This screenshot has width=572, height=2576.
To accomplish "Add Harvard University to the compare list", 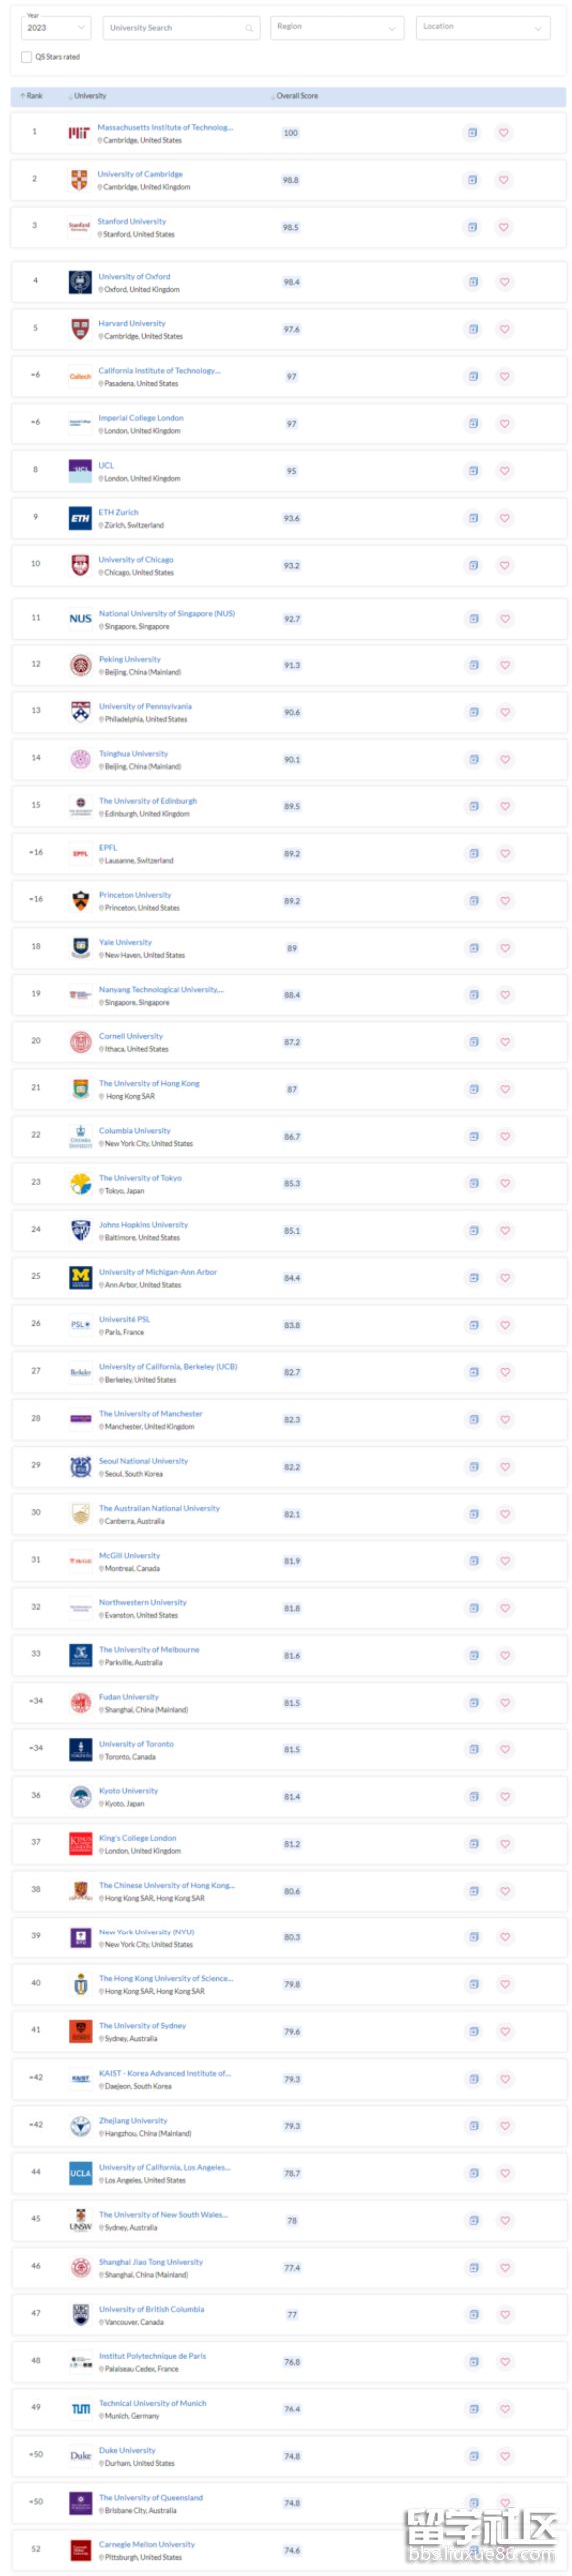I will coord(473,328).
